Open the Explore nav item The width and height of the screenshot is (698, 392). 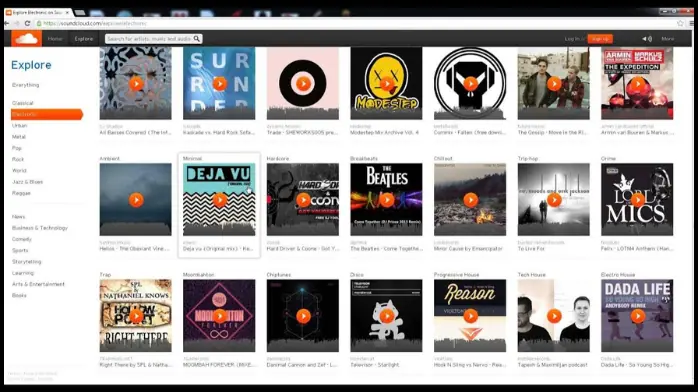tap(84, 39)
